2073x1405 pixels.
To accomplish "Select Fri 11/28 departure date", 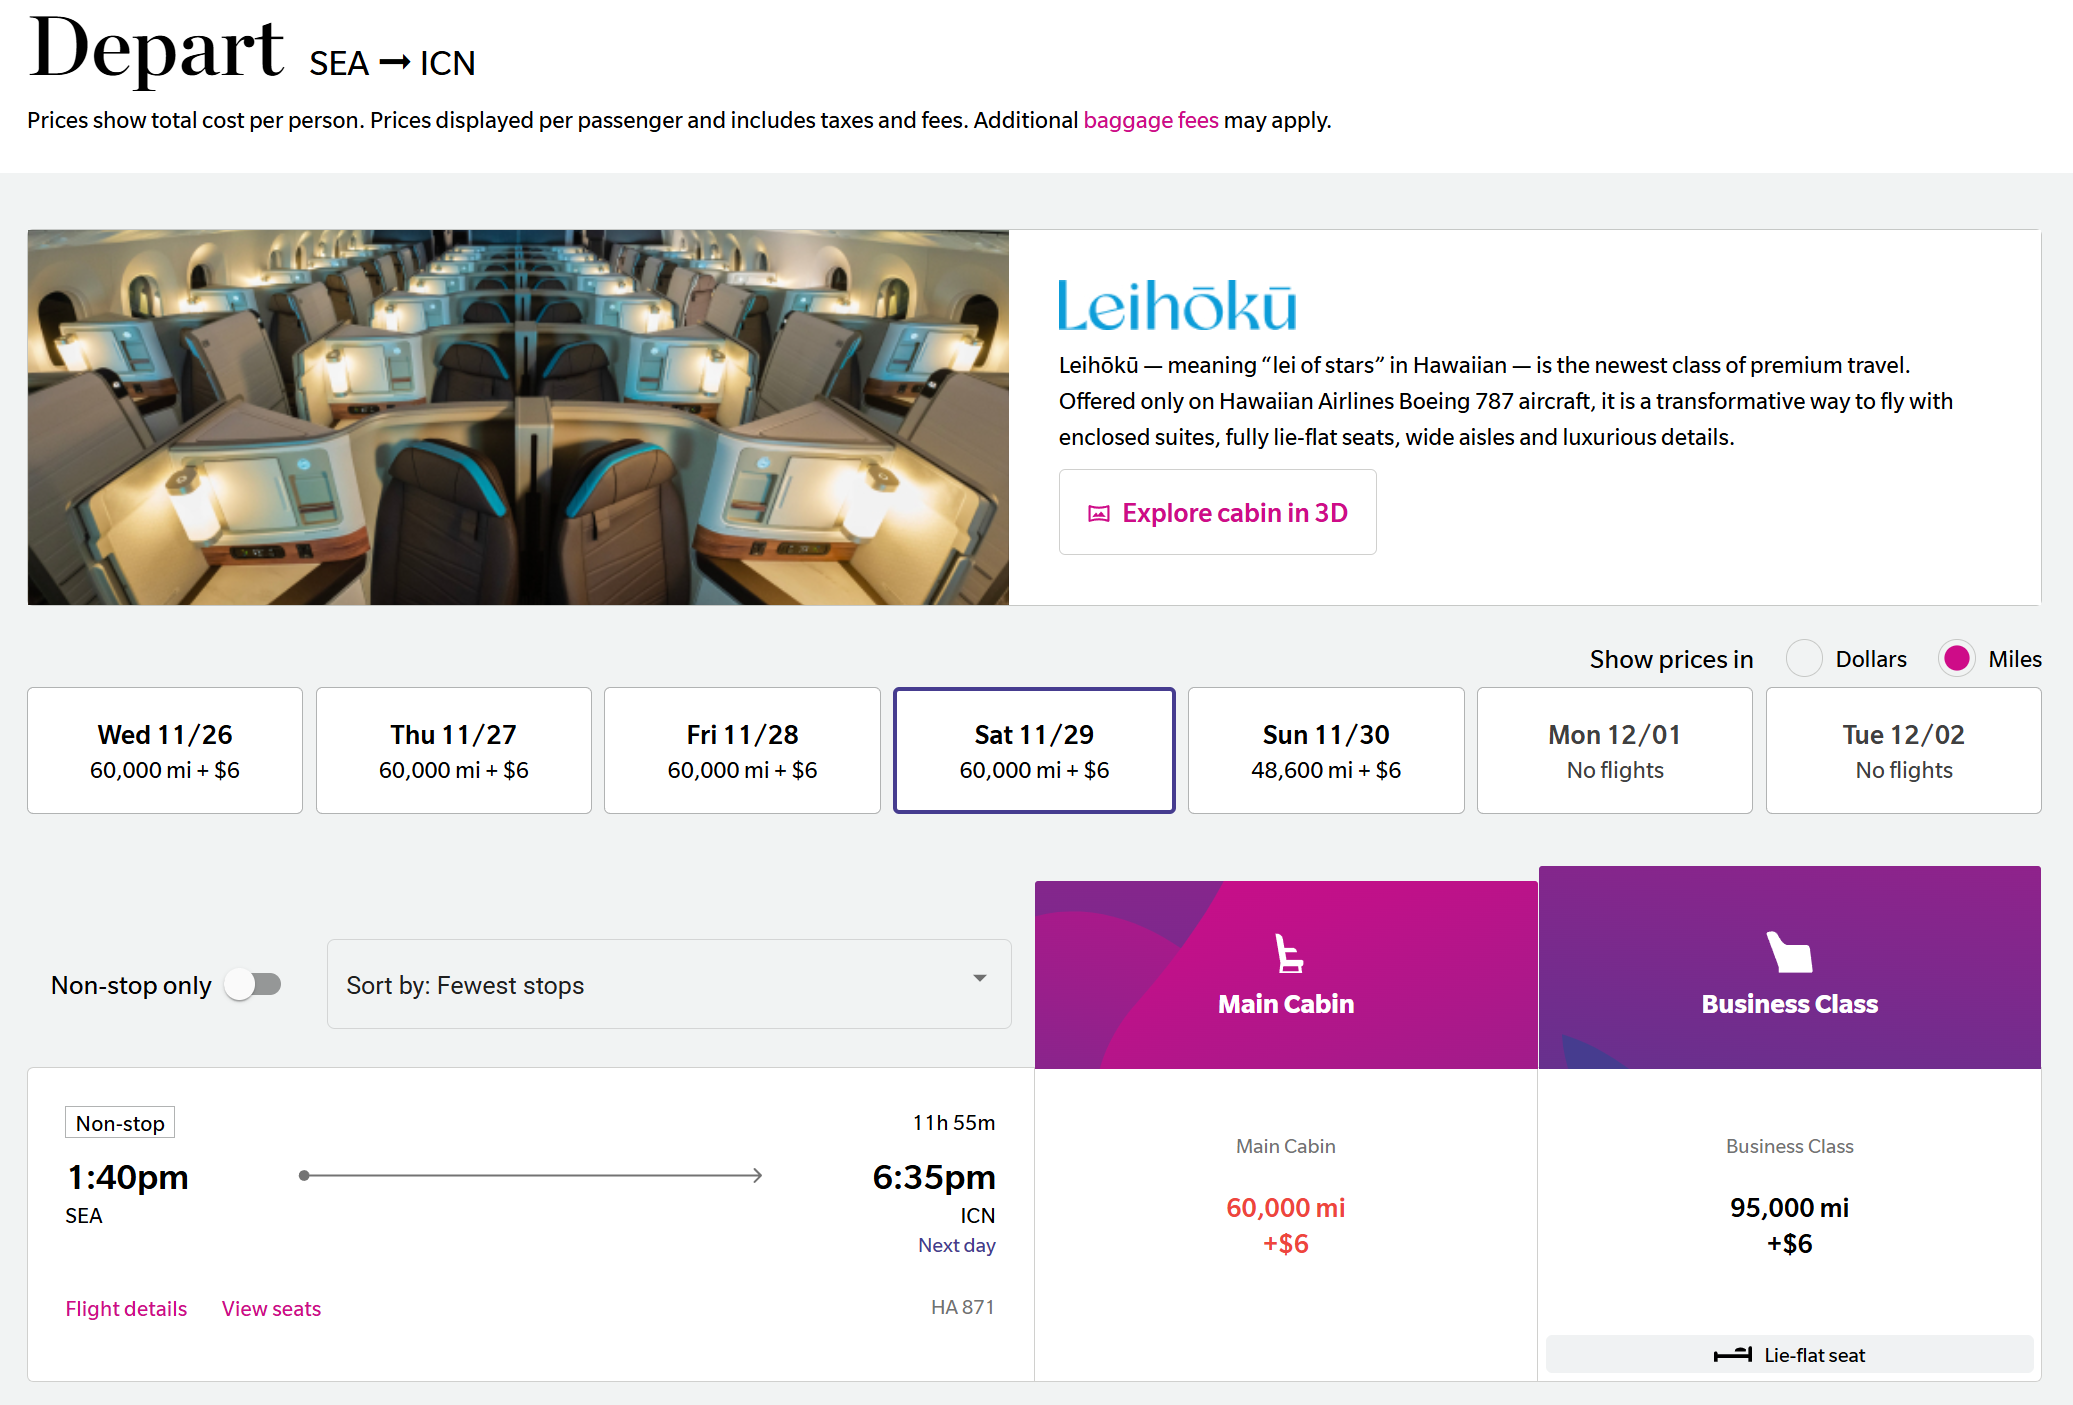I will (742, 750).
